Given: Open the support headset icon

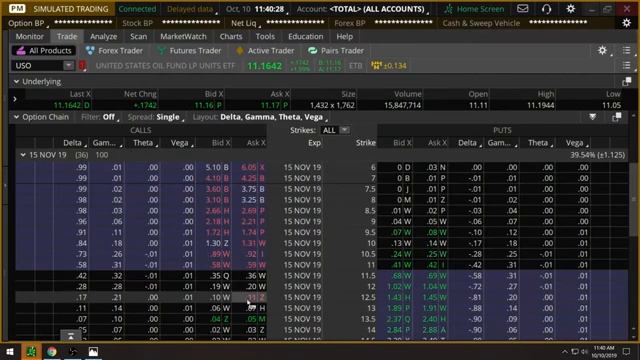Looking at the screenshot, I should [547, 9].
